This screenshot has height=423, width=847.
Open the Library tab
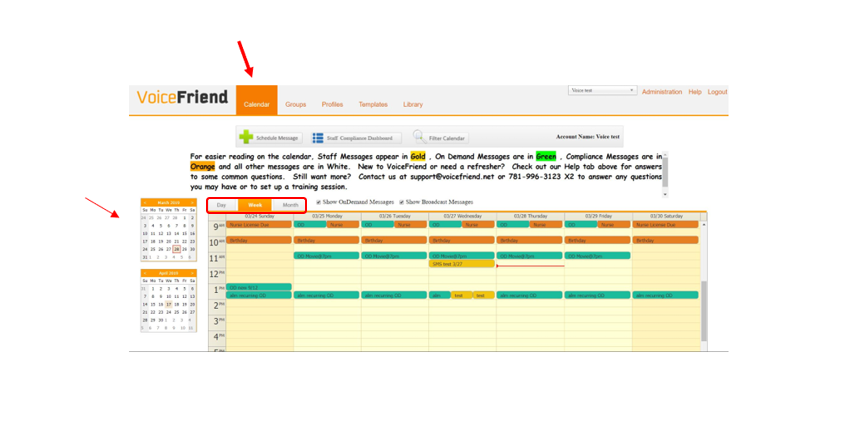coord(413,104)
